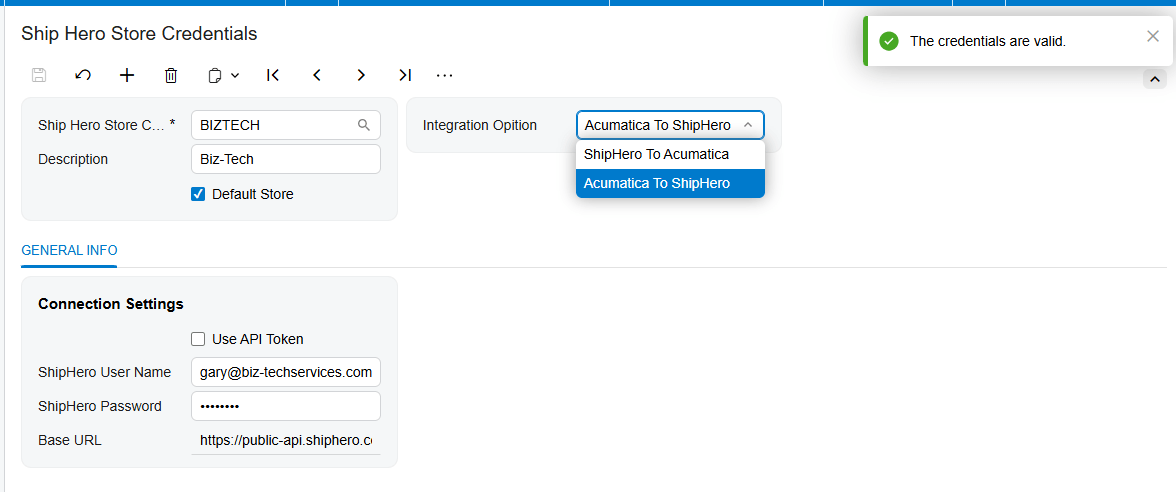1176x492 pixels.
Task: Uncheck the Default Store checkbox
Action: coord(198,194)
